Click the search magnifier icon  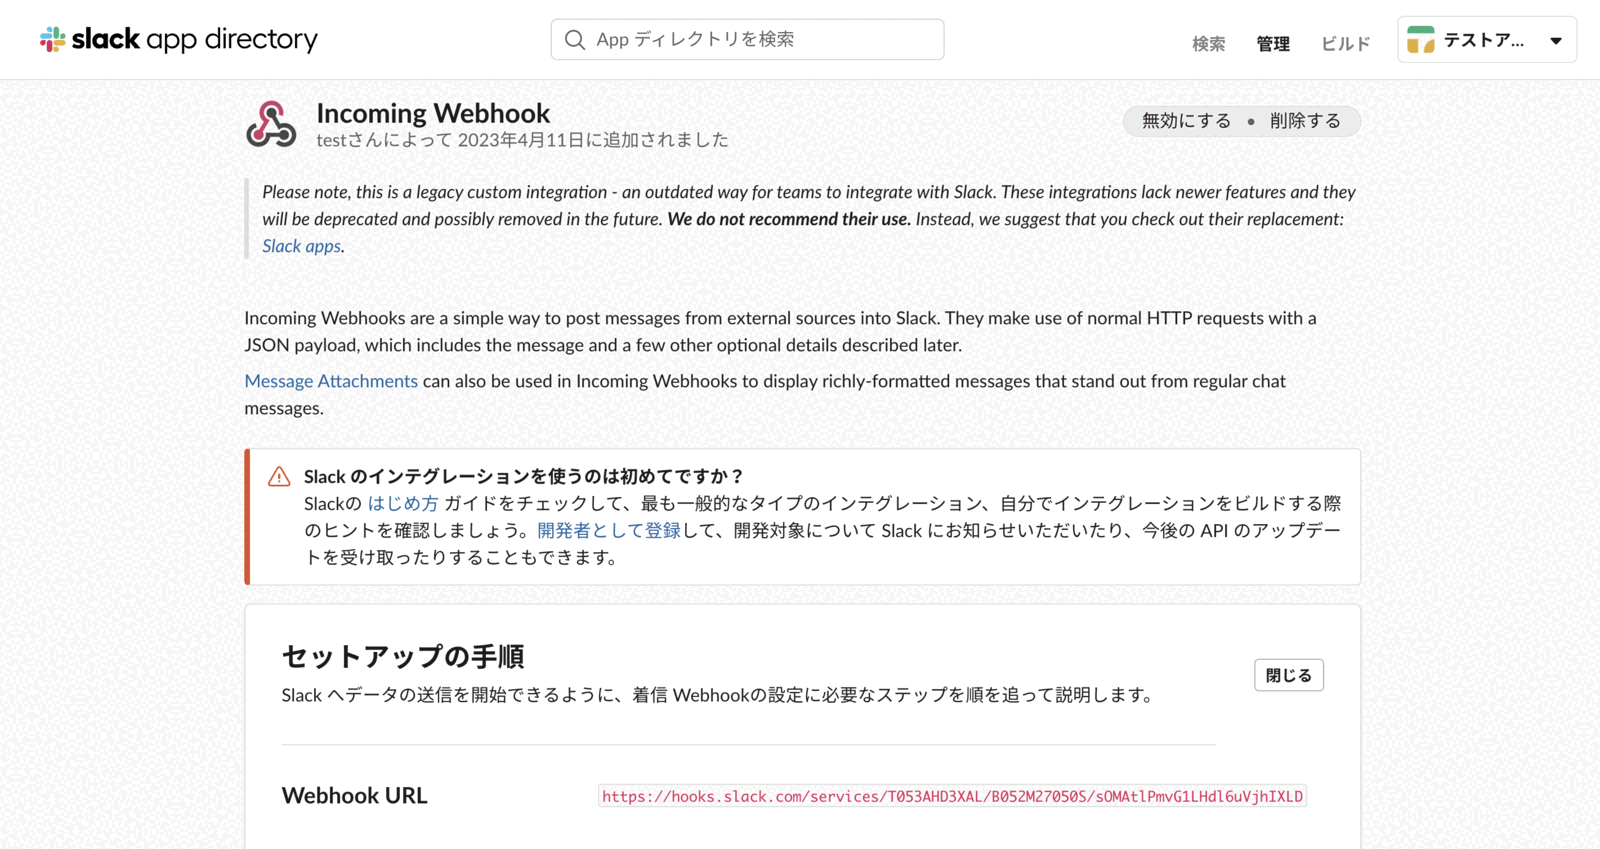pos(575,40)
